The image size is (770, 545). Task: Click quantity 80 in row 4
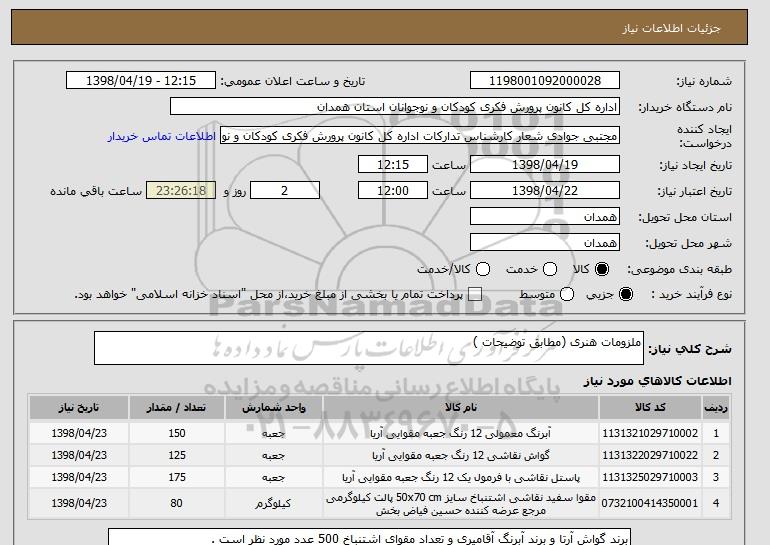(x=177, y=503)
